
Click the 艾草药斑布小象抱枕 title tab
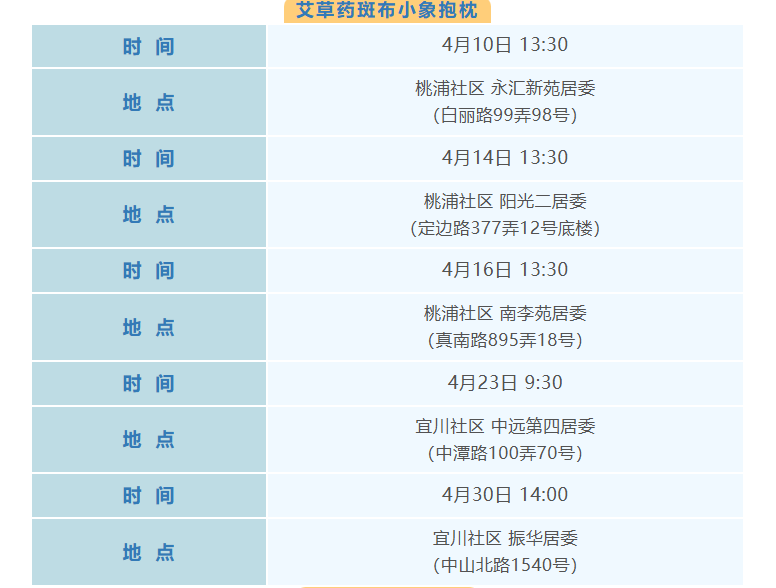click(x=387, y=11)
